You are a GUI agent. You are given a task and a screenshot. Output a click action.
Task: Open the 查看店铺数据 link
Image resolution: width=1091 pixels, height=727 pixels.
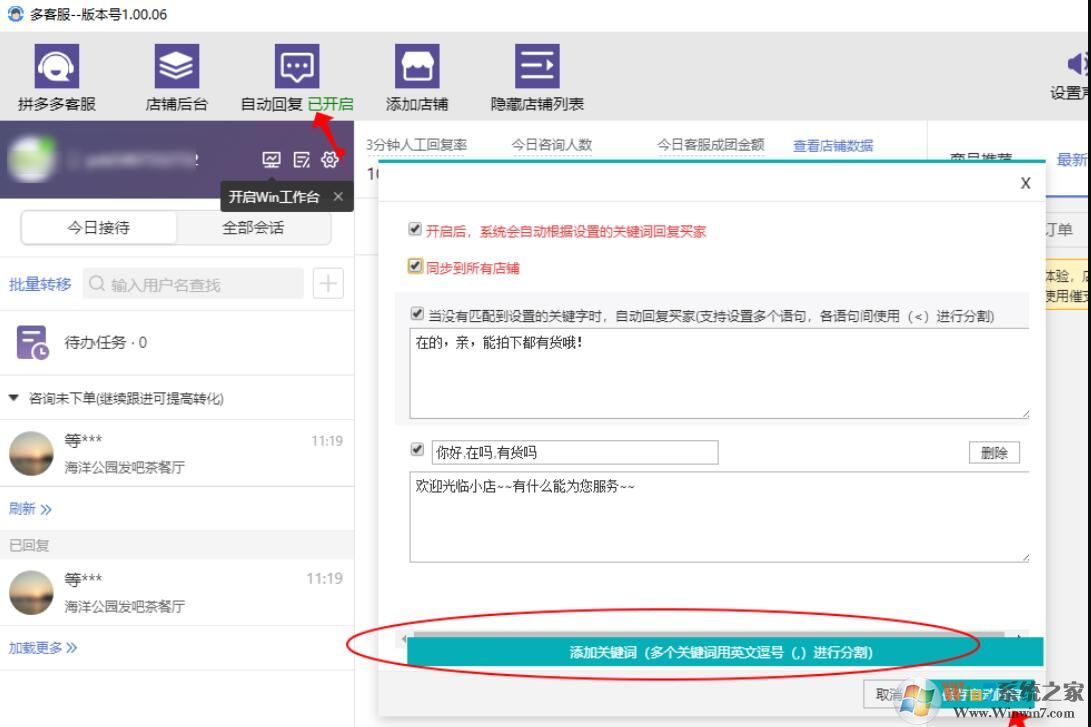point(831,144)
